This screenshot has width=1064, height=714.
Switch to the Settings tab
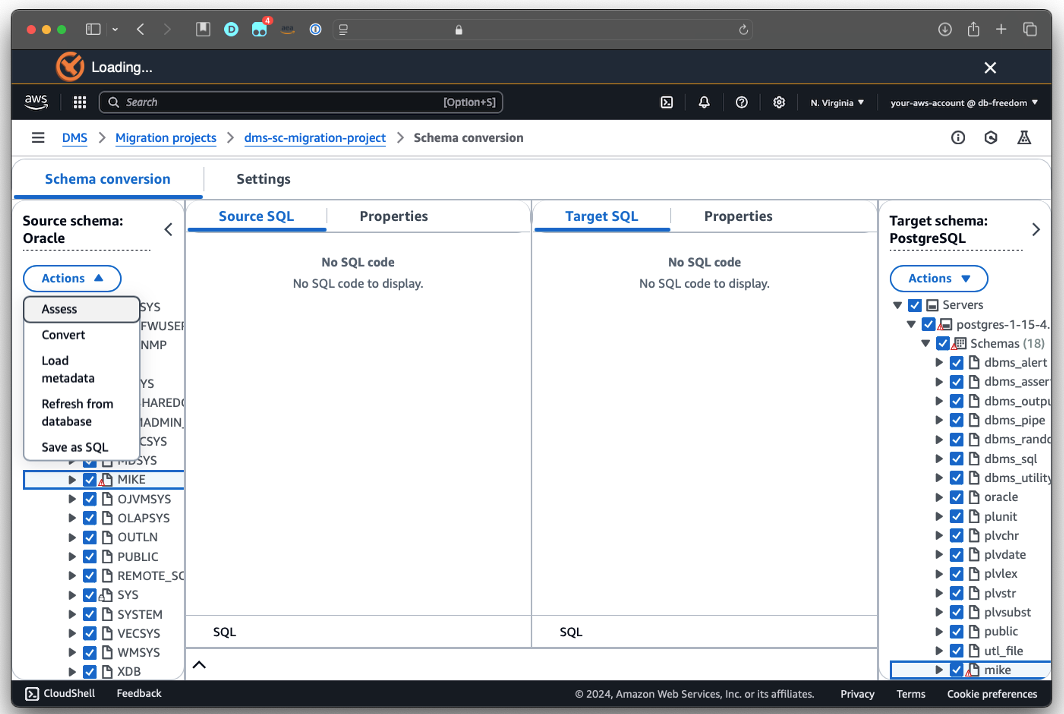tap(263, 179)
